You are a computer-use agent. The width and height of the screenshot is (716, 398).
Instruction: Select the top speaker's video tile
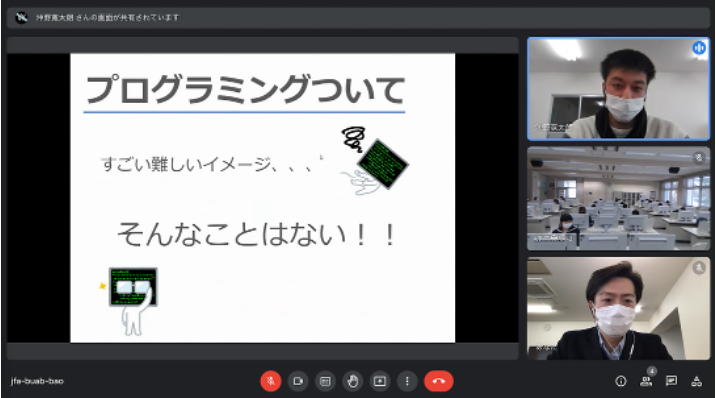618,89
